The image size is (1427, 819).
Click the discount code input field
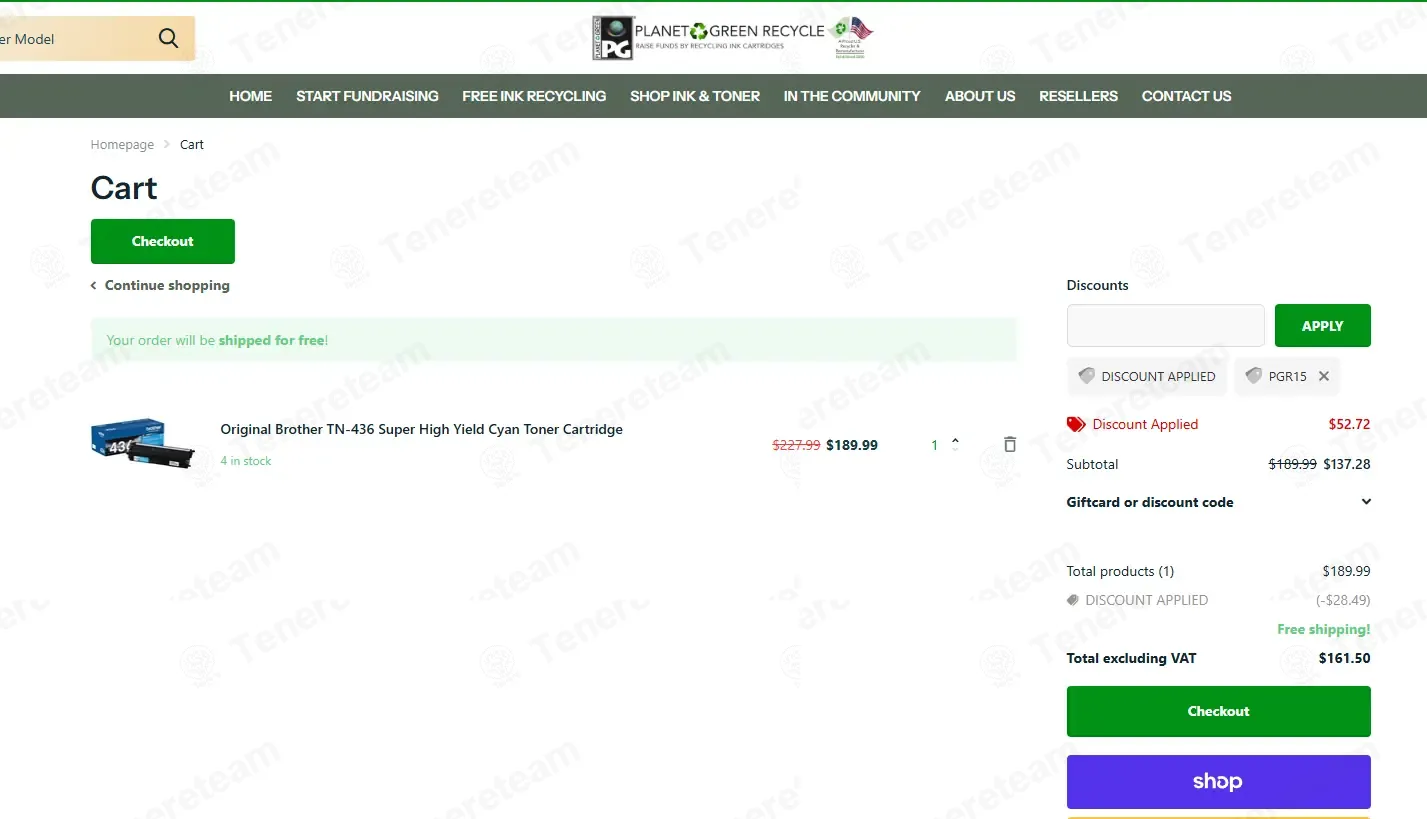pyautogui.click(x=1166, y=326)
